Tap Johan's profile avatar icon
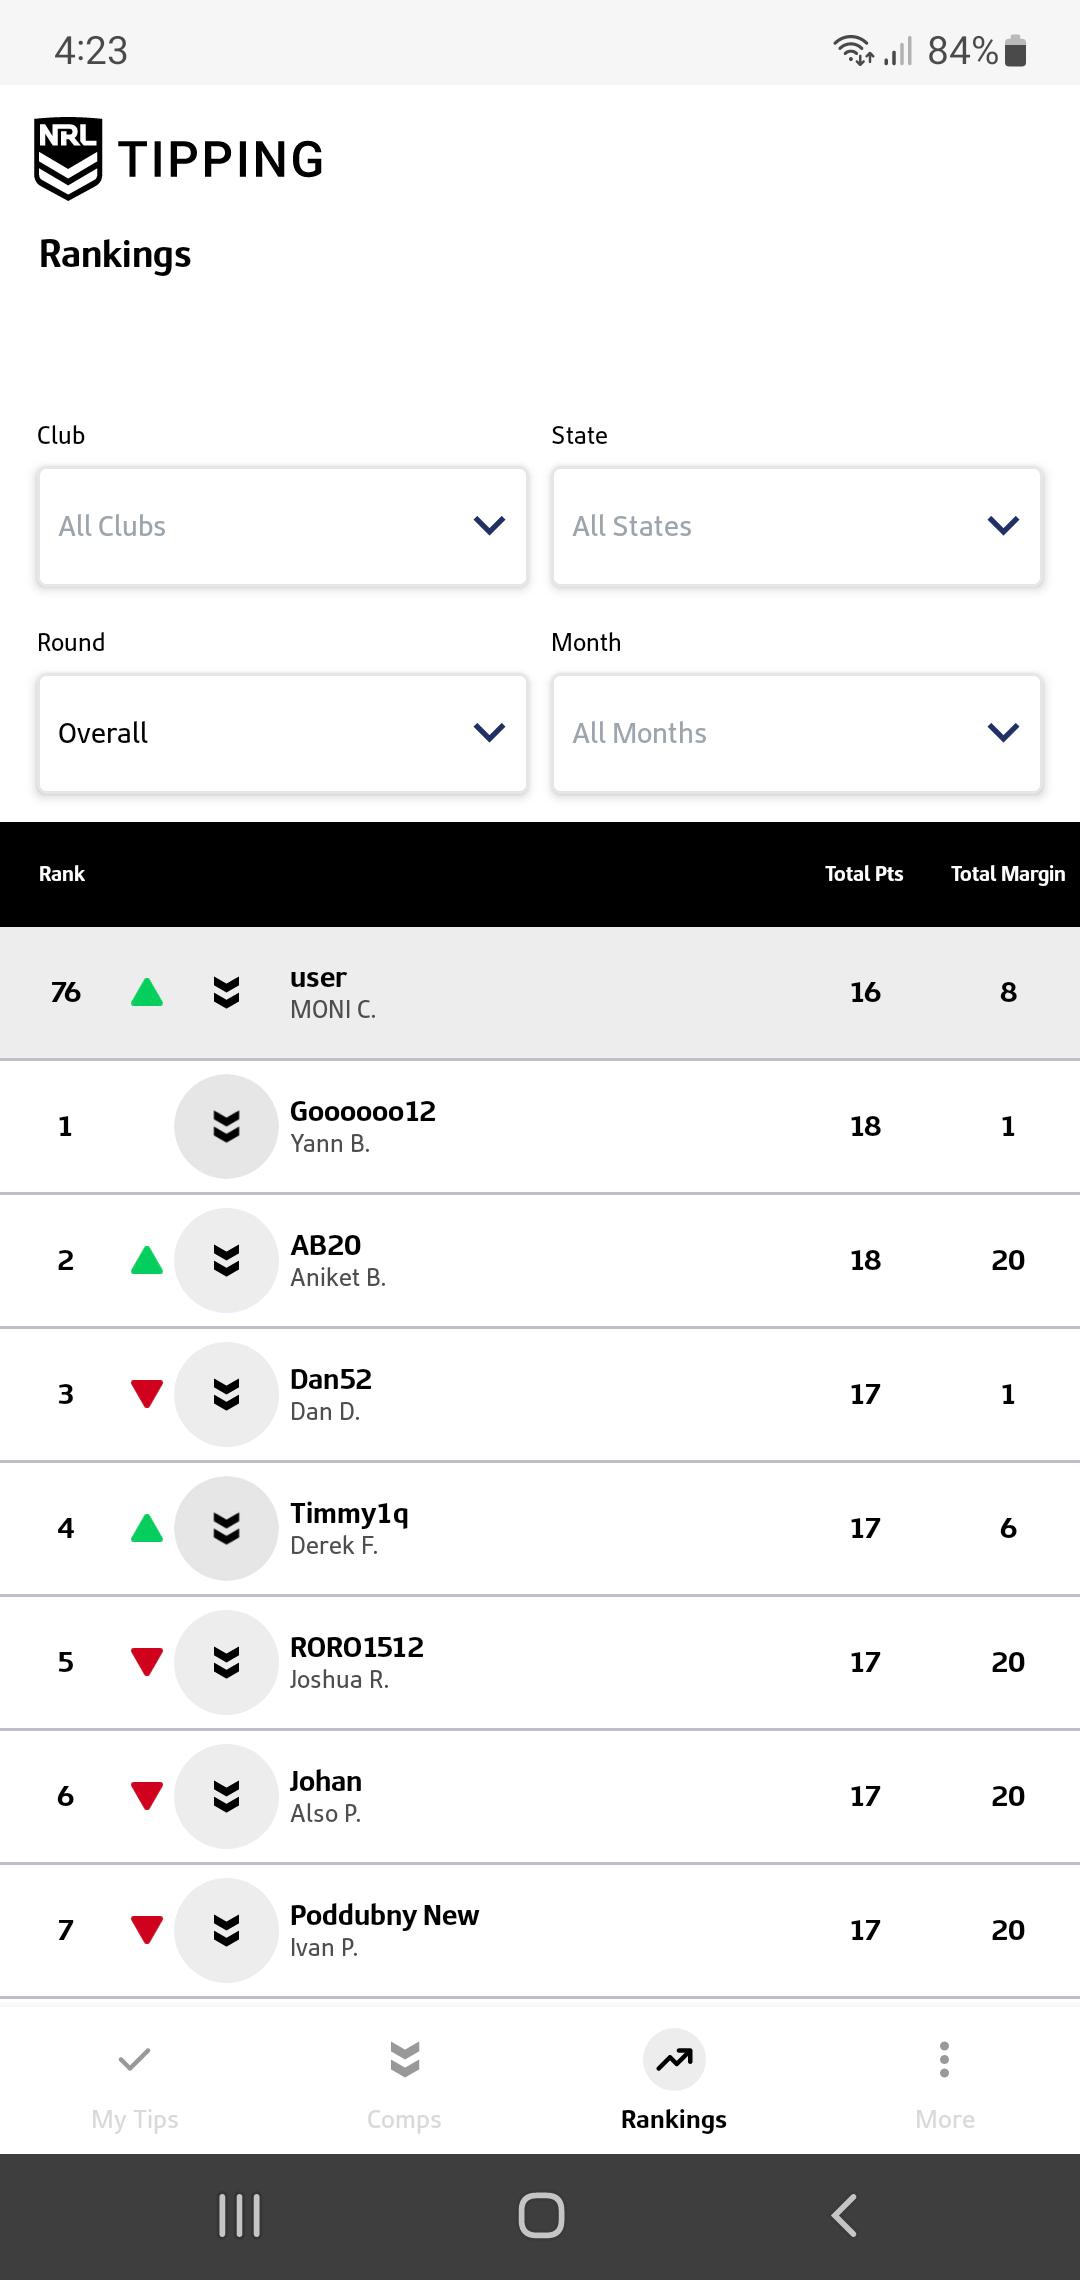 (x=226, y=1796)
